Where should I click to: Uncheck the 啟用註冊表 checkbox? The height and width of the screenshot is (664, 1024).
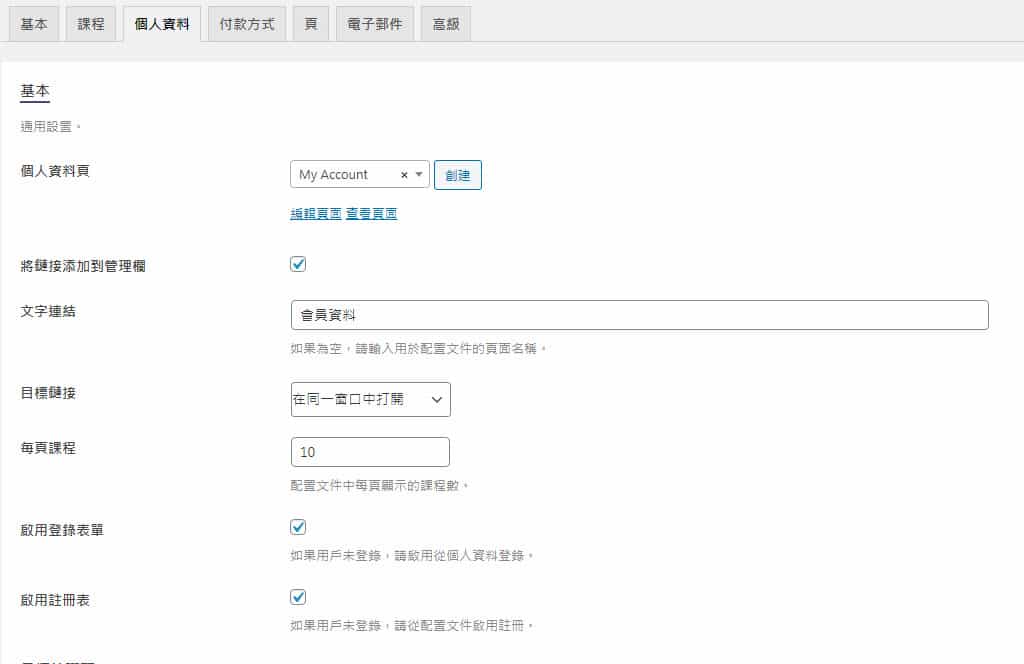[298, 597]
